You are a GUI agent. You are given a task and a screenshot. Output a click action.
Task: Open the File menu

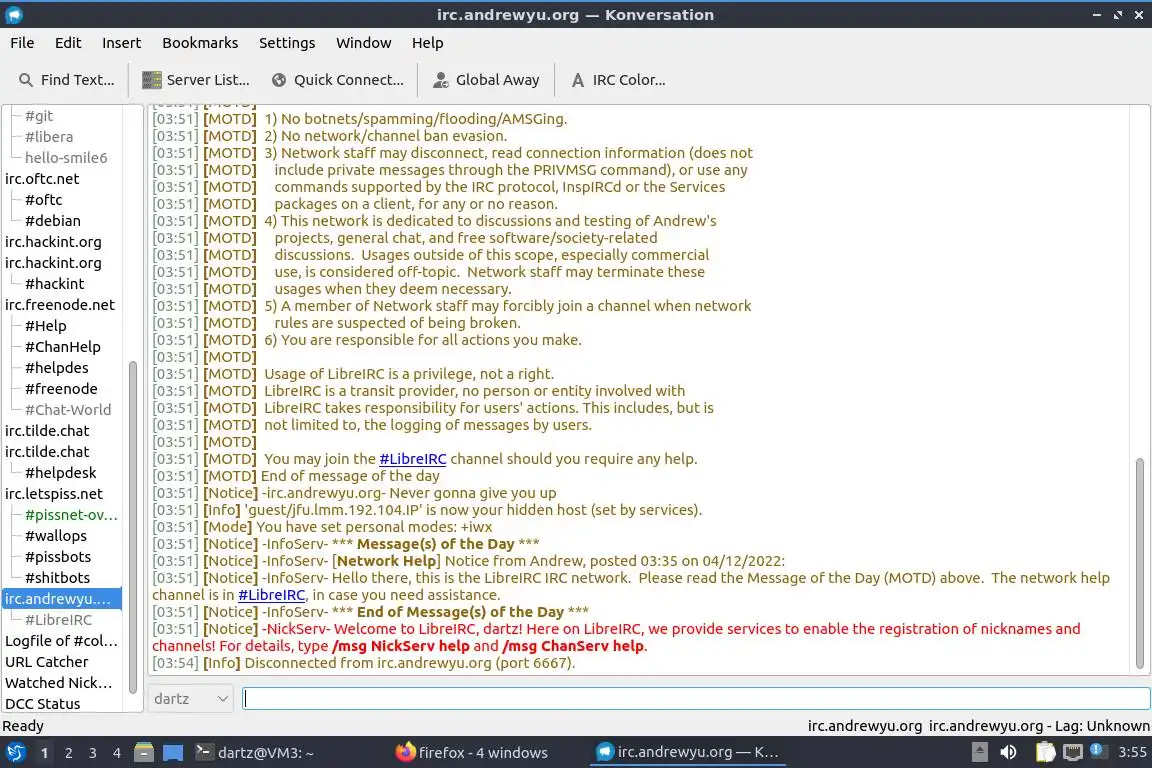[x=22, y=43]
